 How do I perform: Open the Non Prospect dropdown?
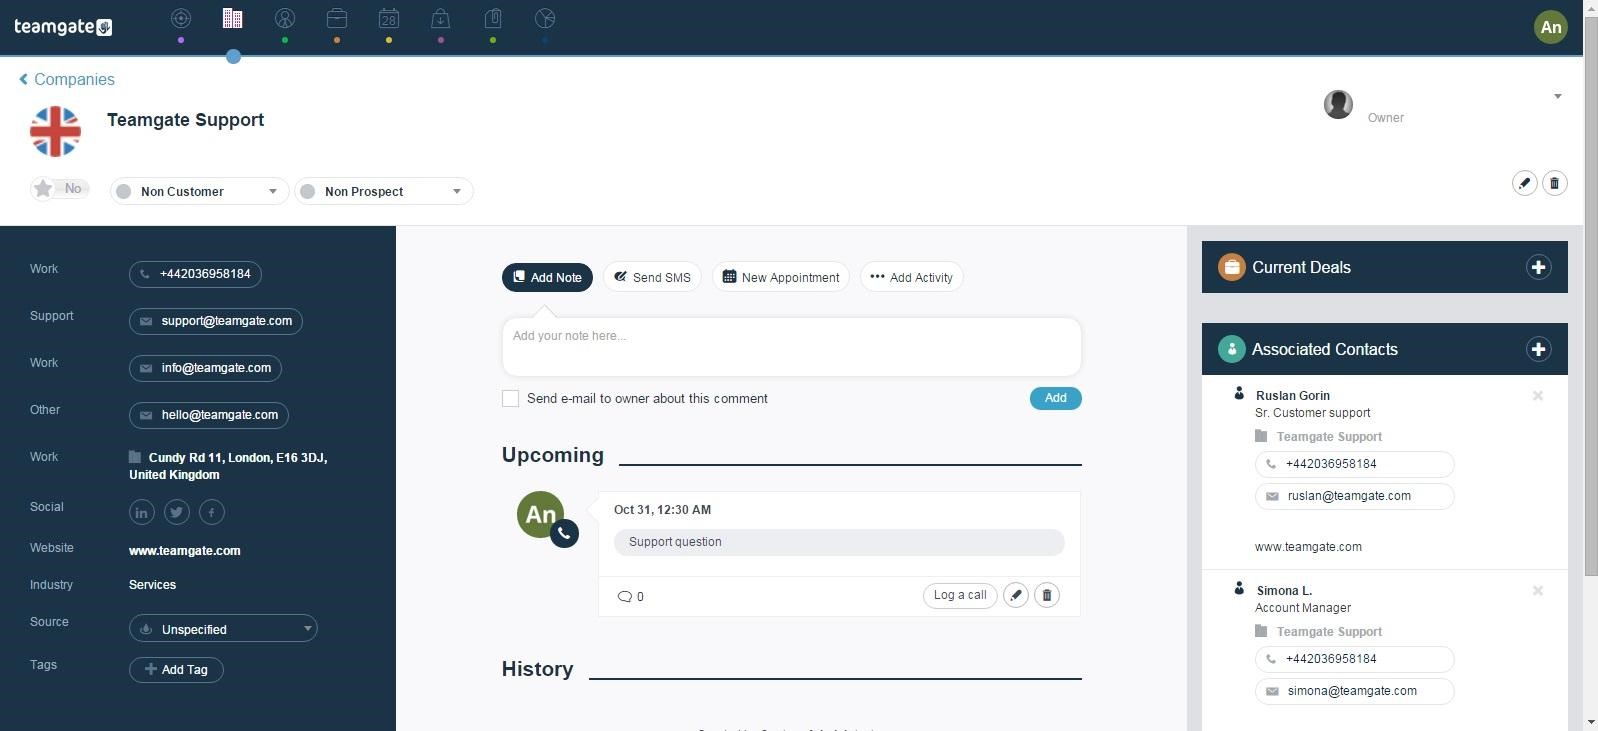pos(383,191)
